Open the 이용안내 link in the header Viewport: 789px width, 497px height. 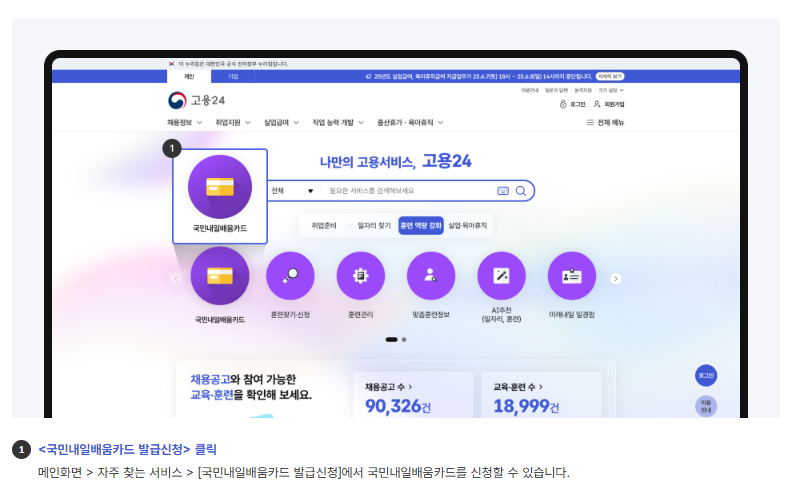coord(529,91)
